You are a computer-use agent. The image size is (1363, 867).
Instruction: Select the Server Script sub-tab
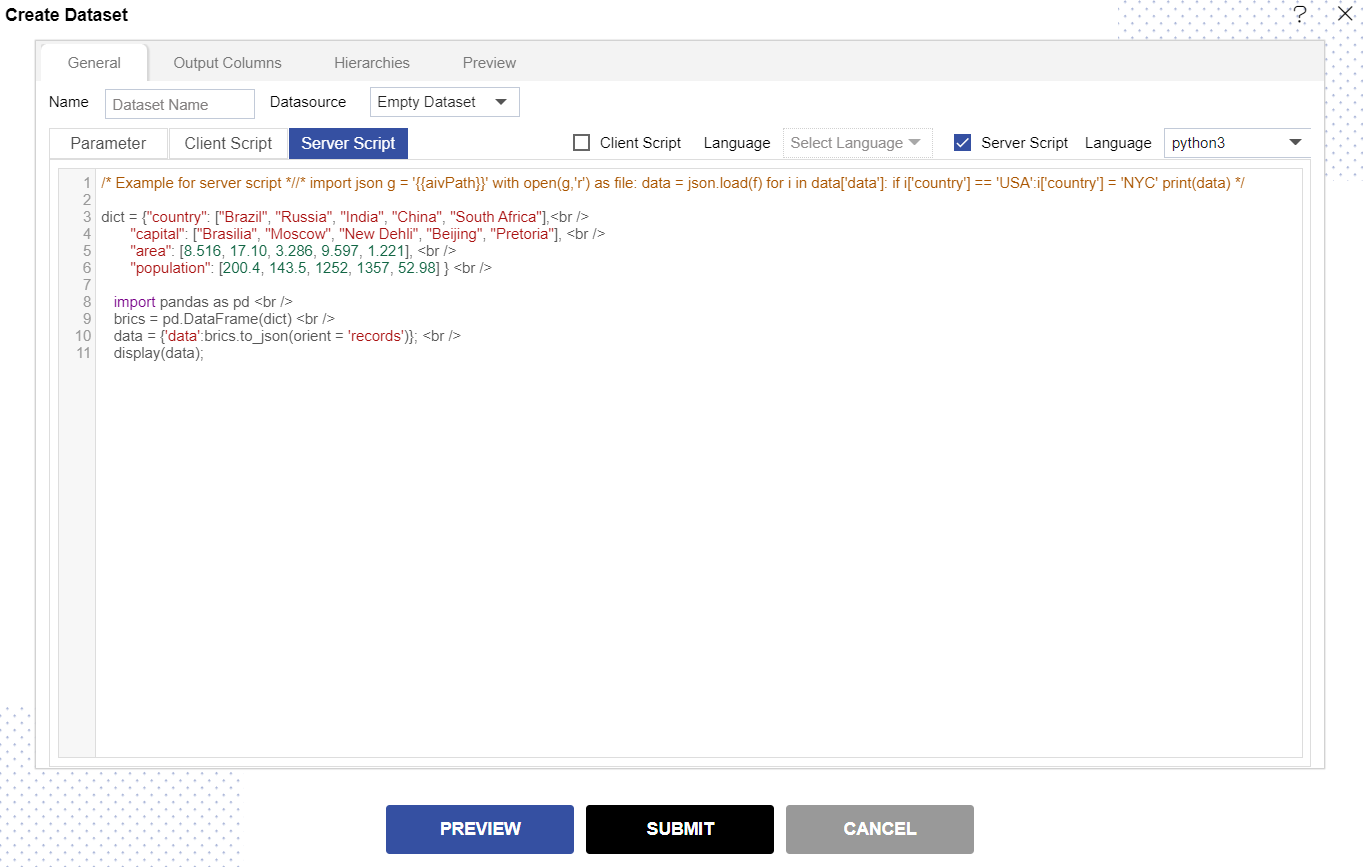coord(348,143)
